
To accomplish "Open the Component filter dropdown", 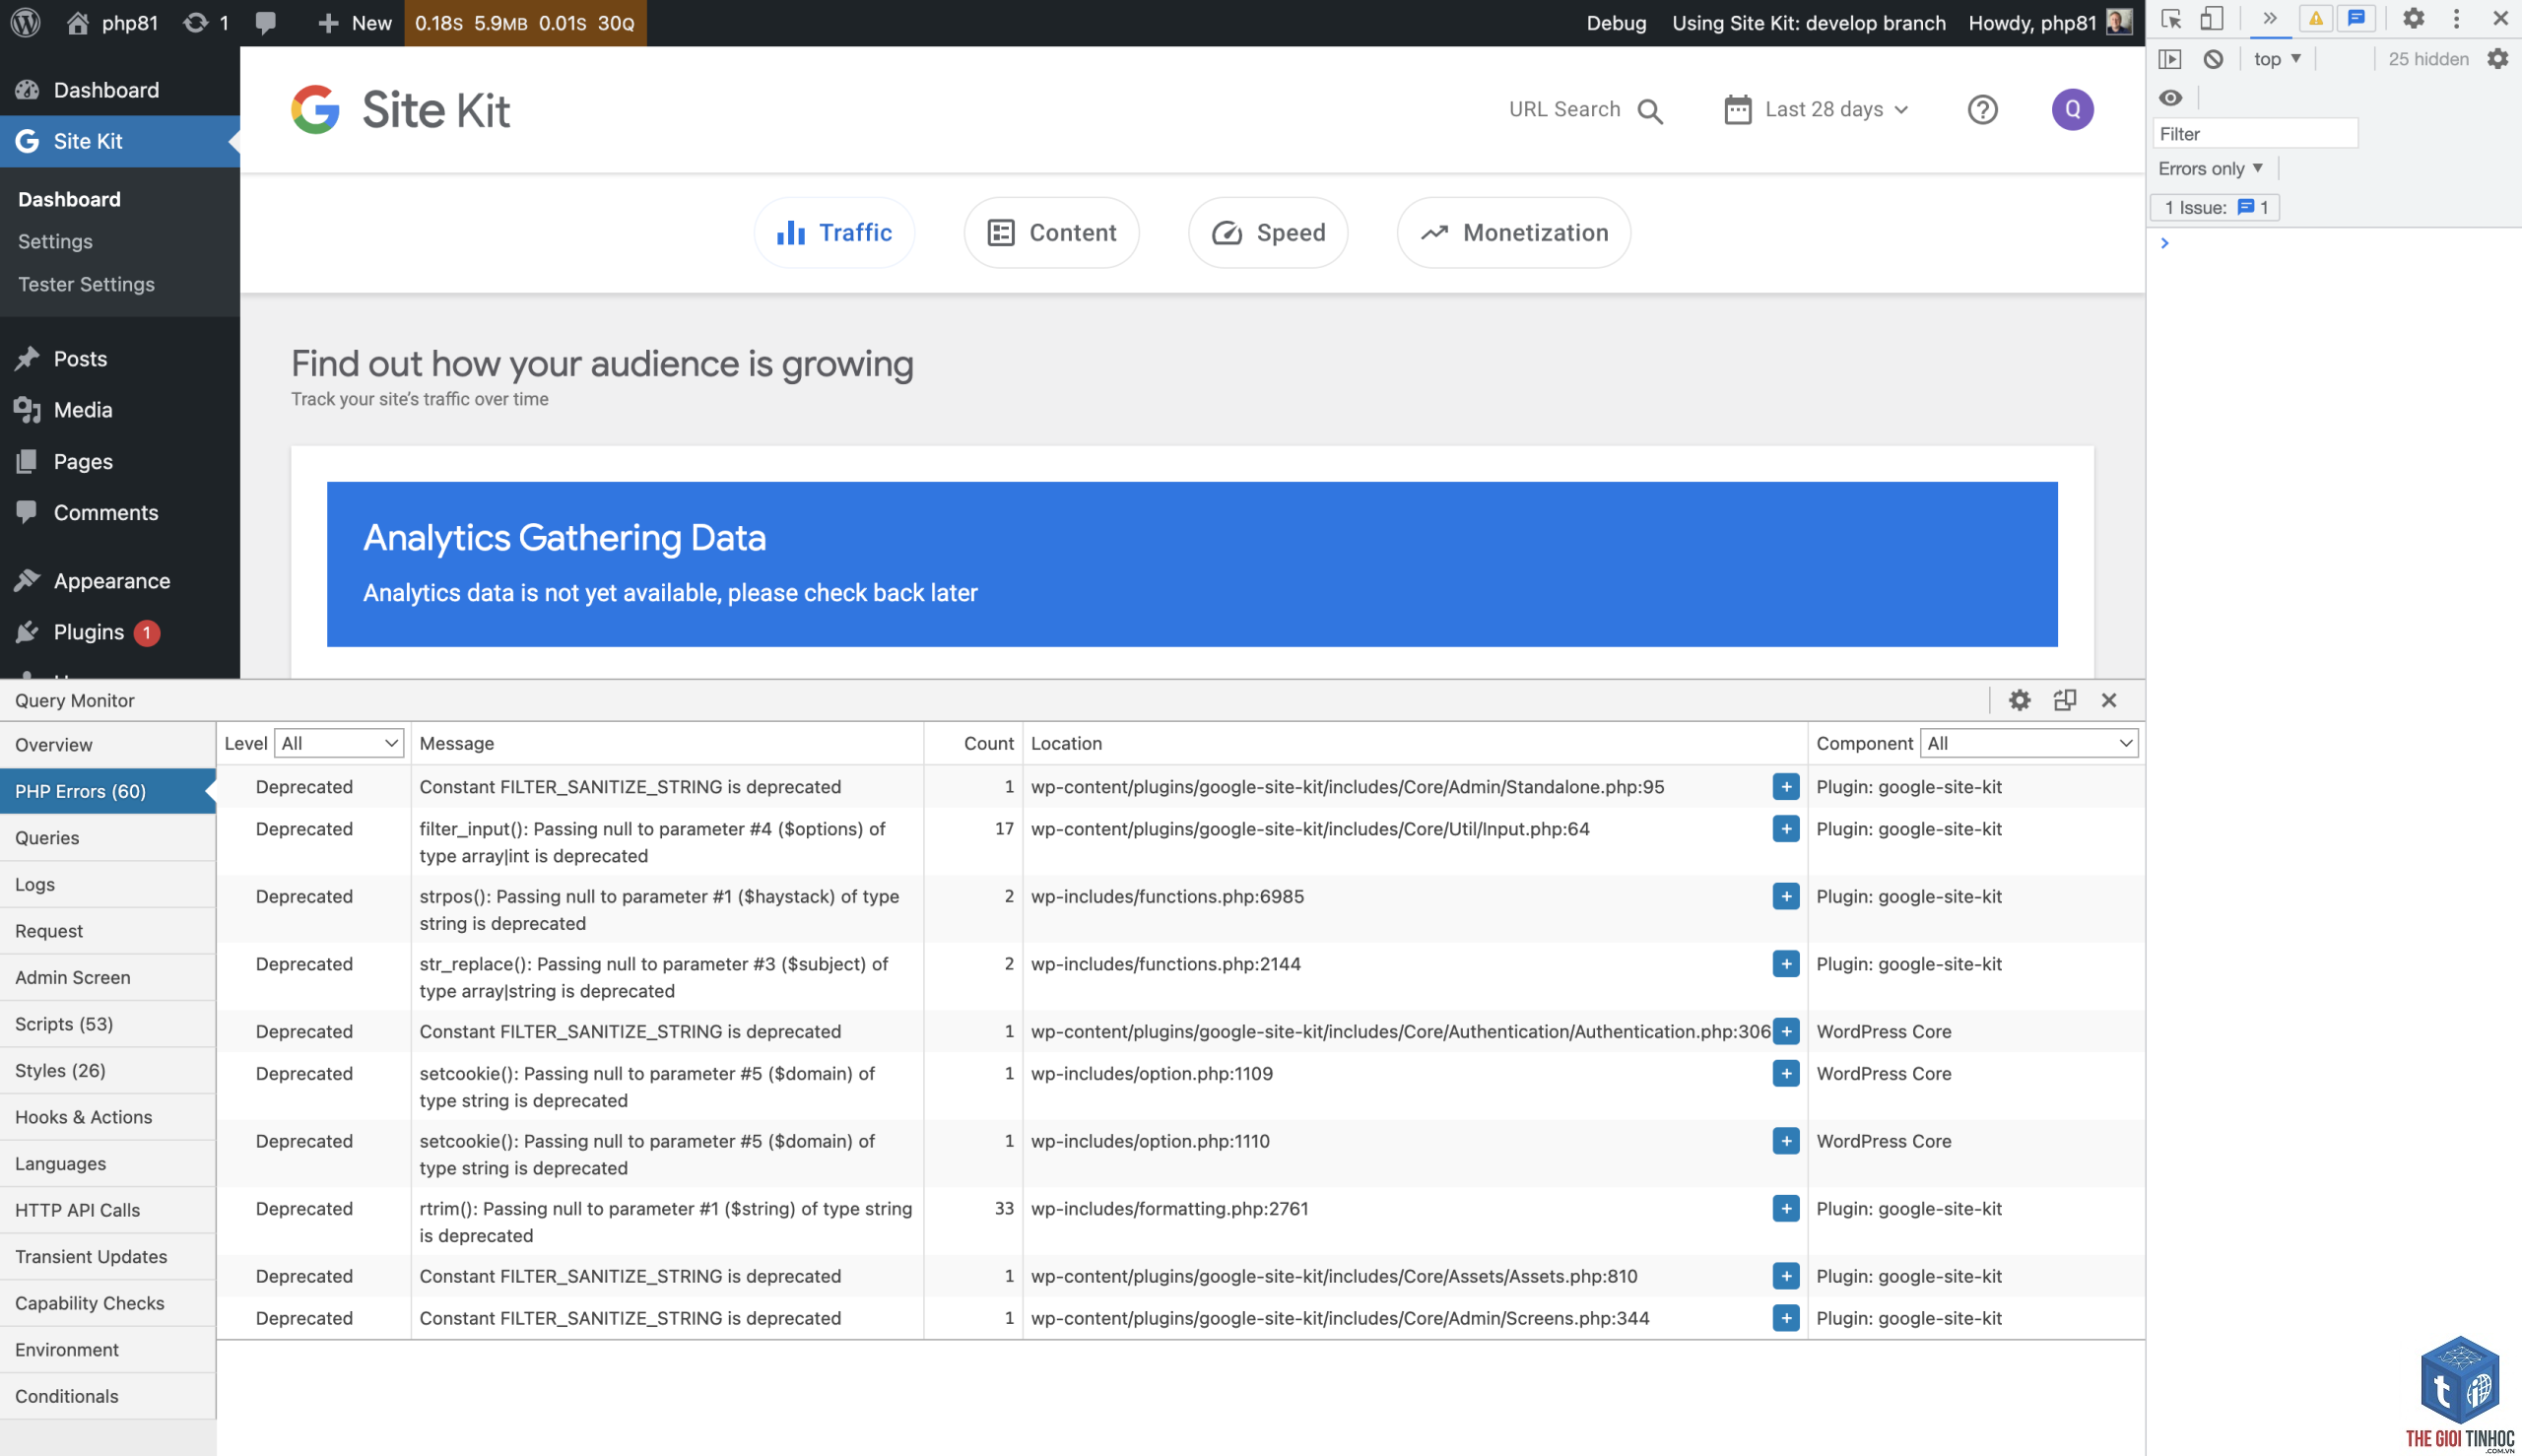I will [2028, 743].
